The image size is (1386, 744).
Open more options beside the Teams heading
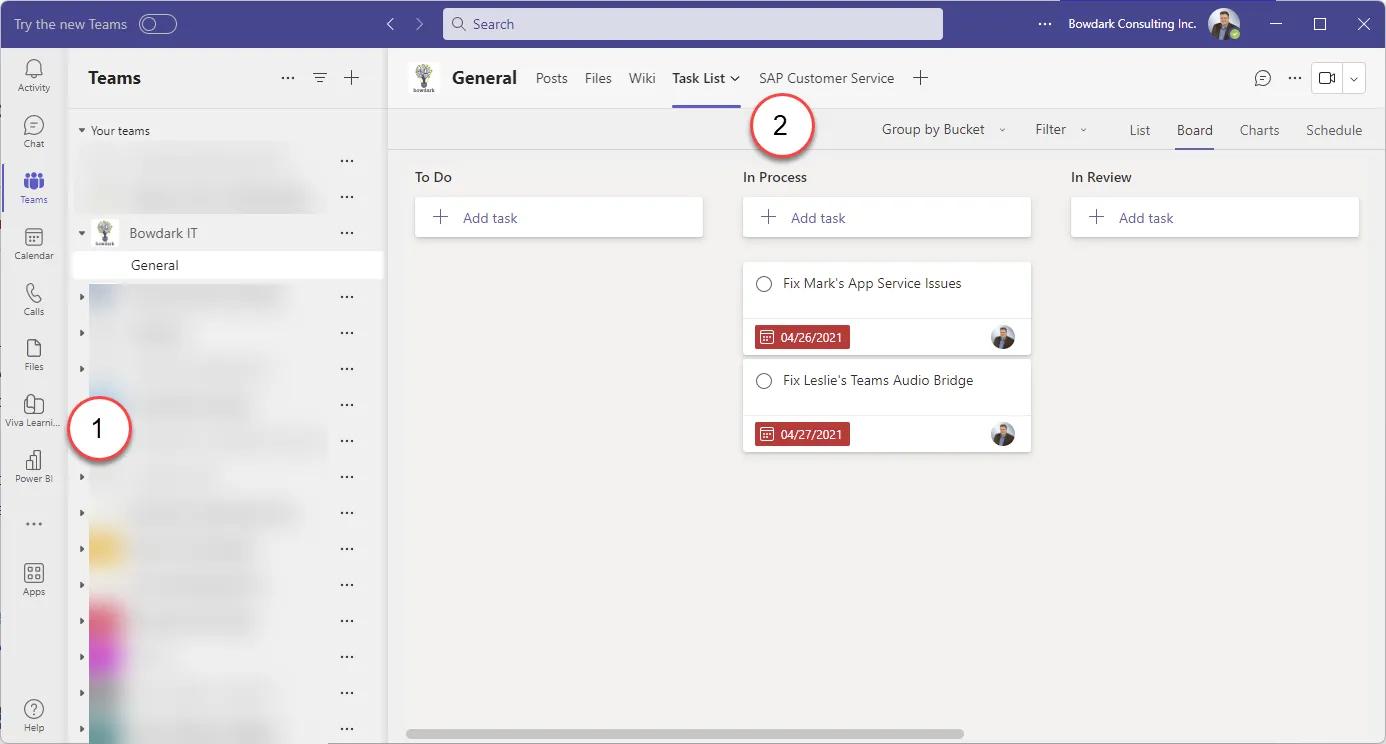[288, 78]
